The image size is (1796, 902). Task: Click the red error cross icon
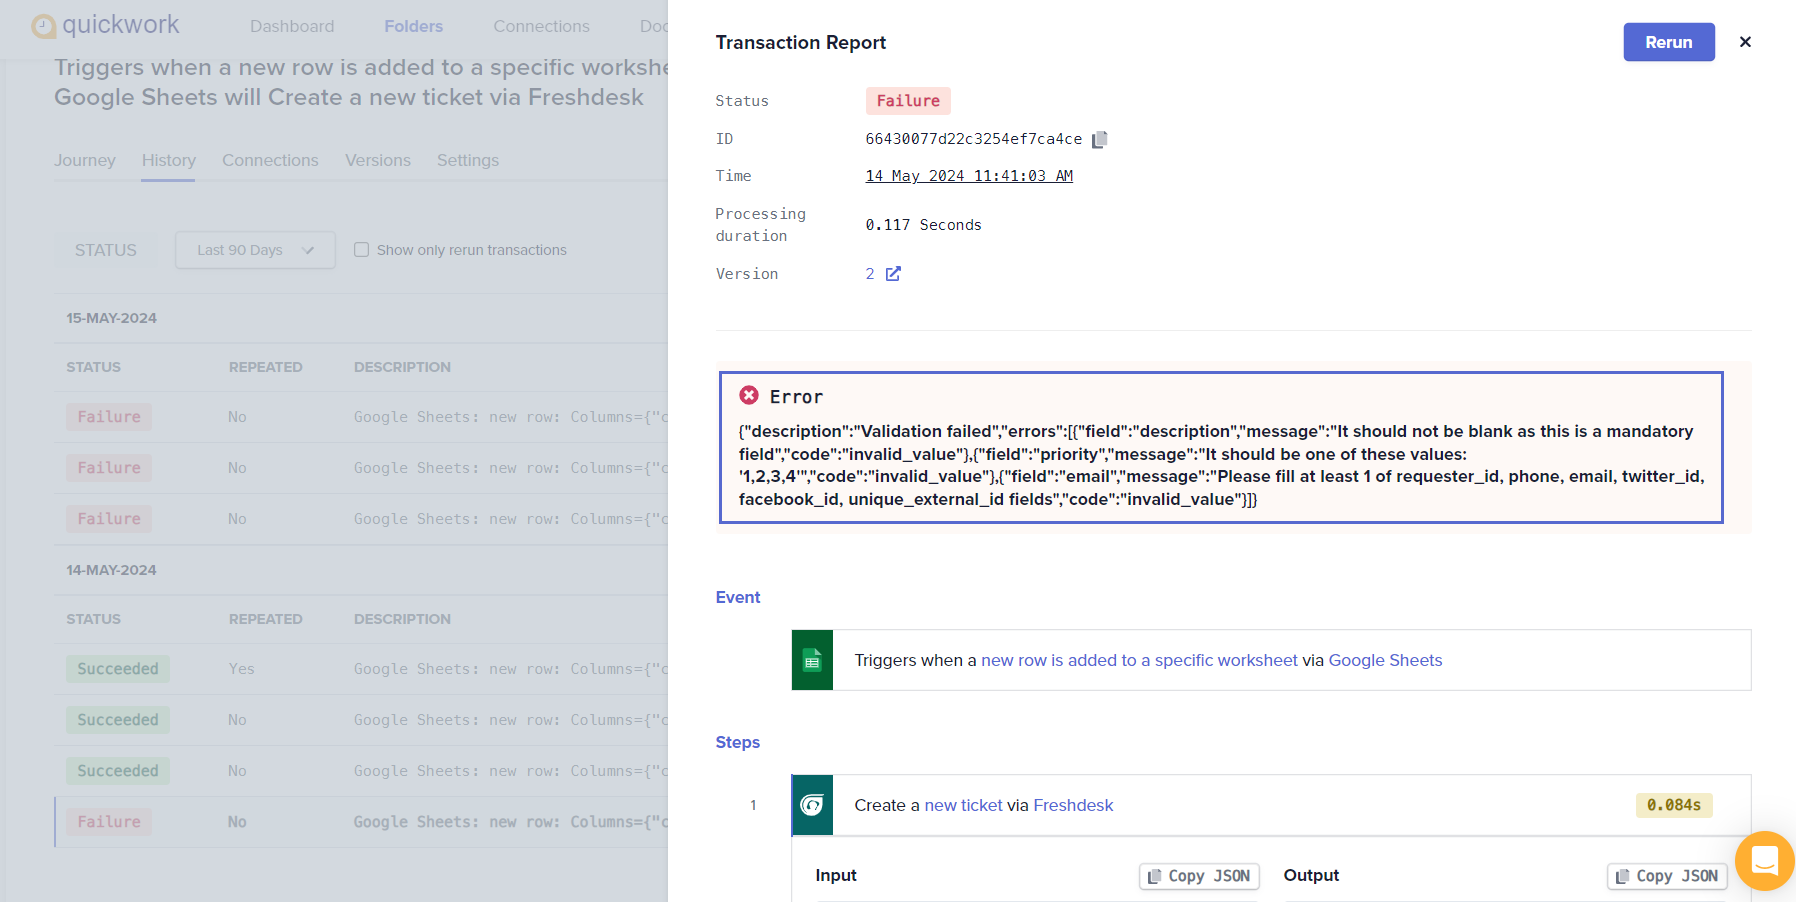749,396
